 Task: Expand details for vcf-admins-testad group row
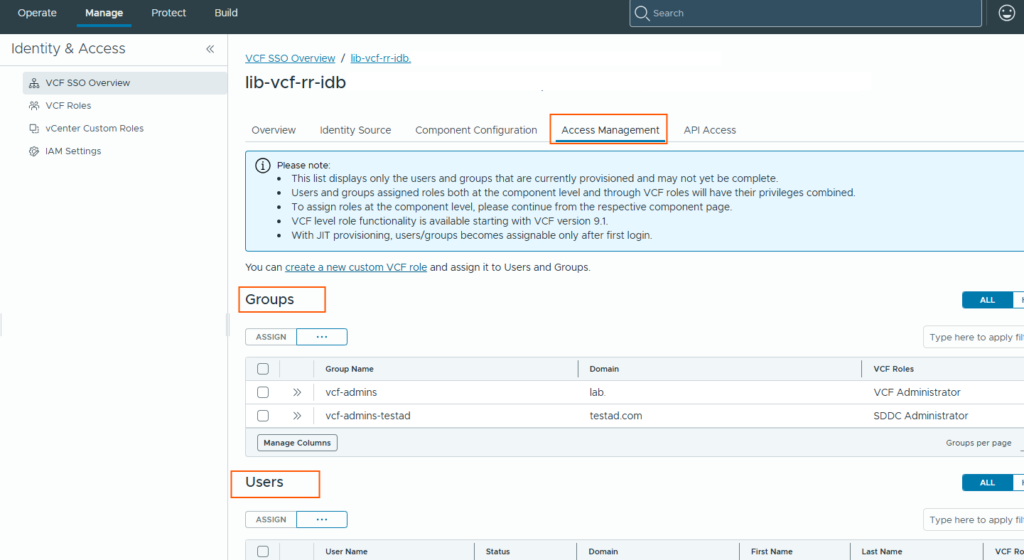point(297,416)
